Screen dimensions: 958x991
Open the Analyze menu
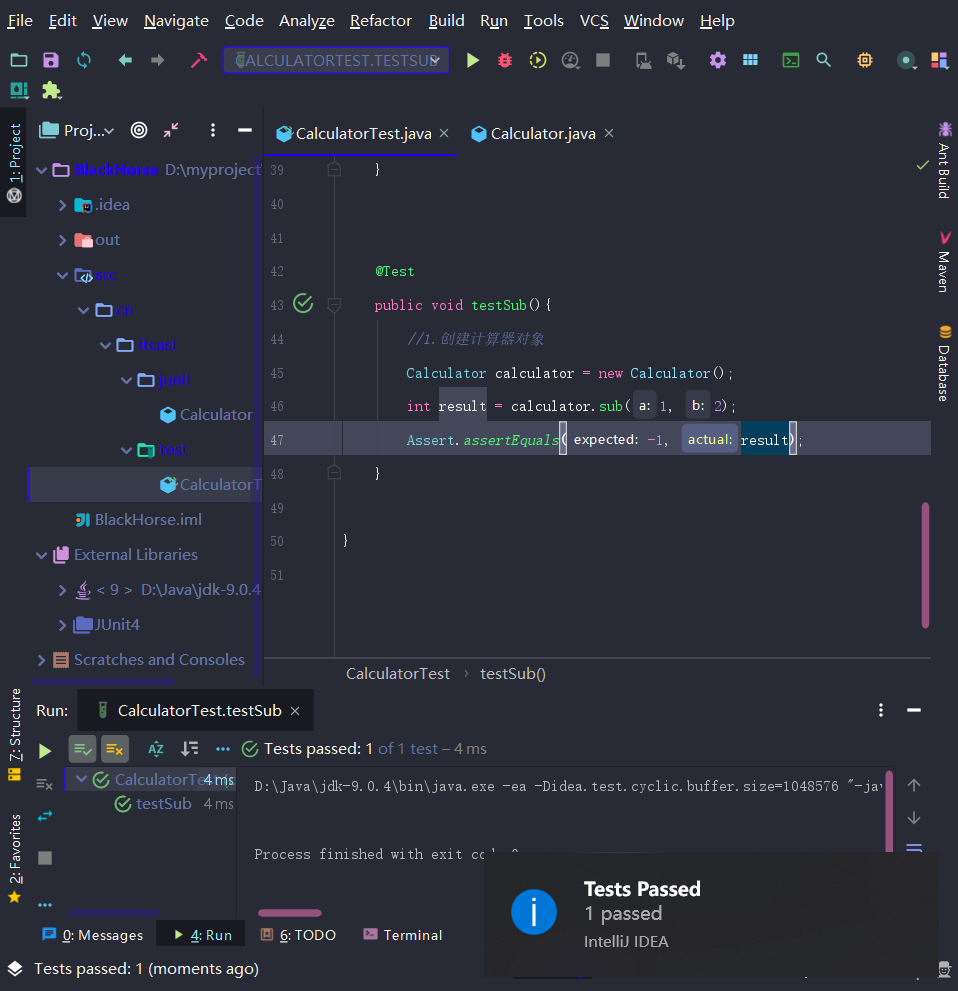(x=306, y=21)
